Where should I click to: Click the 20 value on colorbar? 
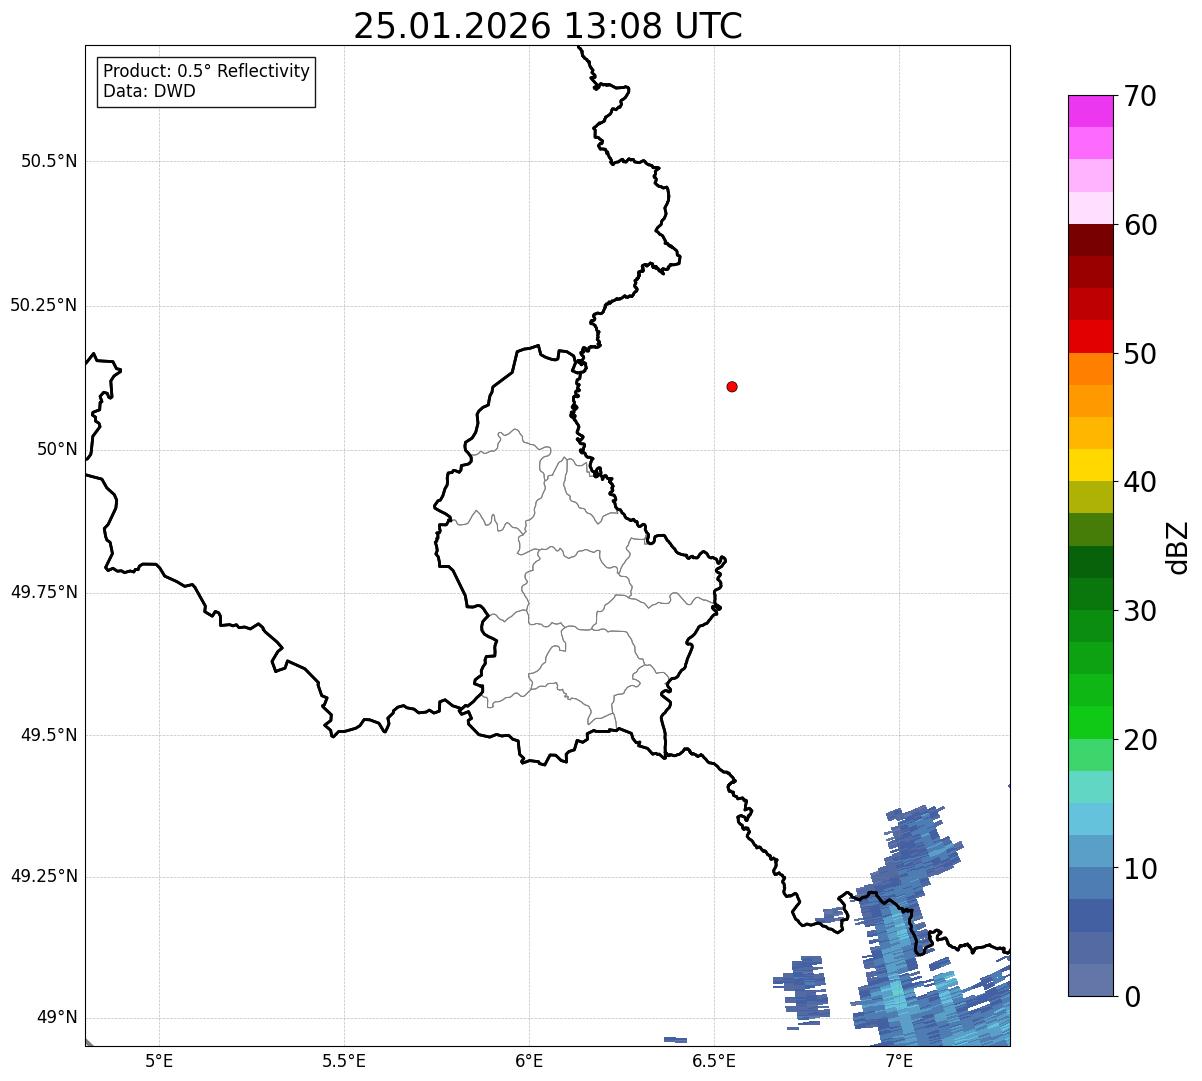coord(1140,740)
